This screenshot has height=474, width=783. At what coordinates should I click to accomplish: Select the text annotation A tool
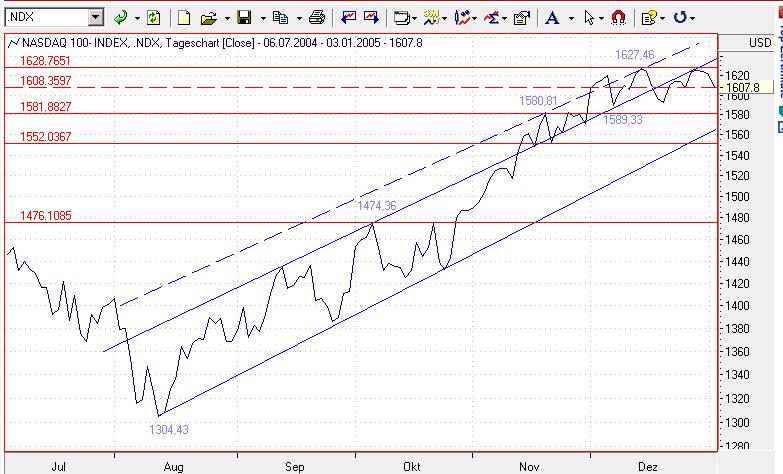(x=552, y=18)
